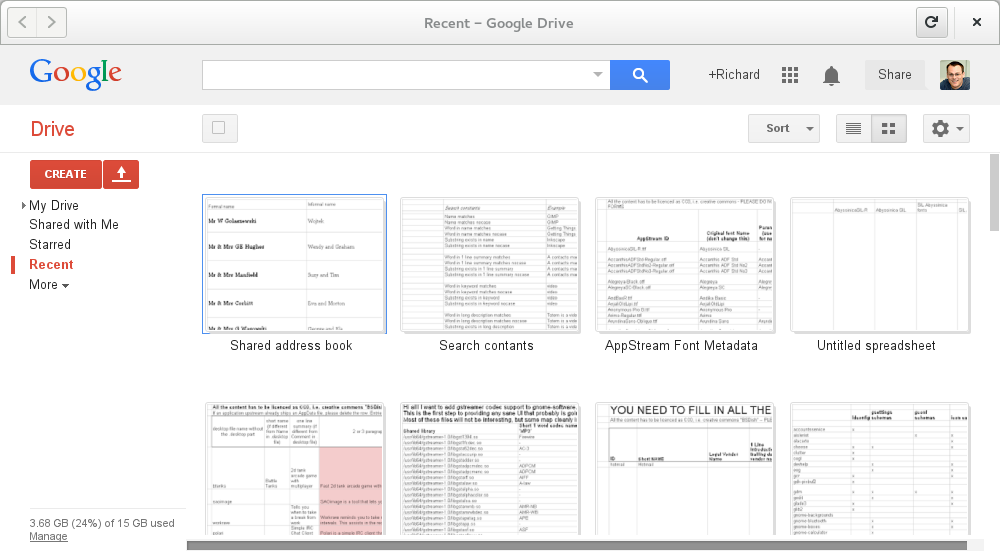Click the Google logo
Screen dimensions: 1000x551
tap(75, 74)
